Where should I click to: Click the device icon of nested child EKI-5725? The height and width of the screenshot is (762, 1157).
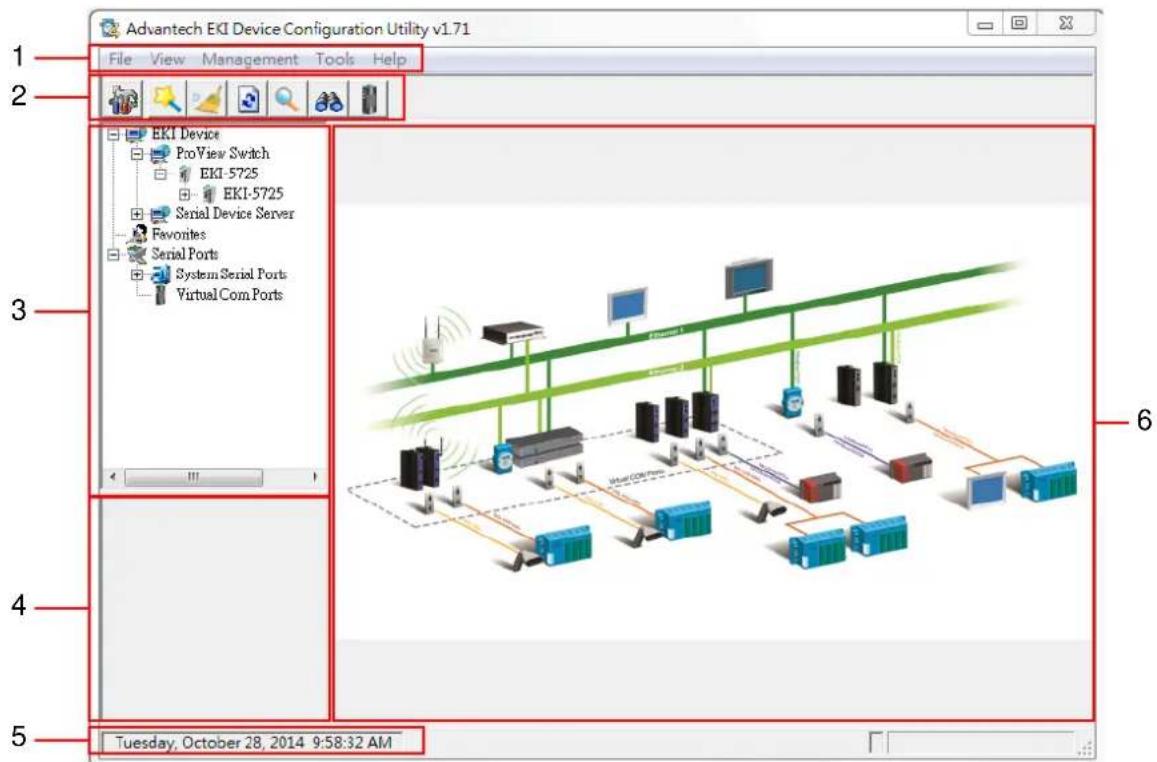coord(209,194)
